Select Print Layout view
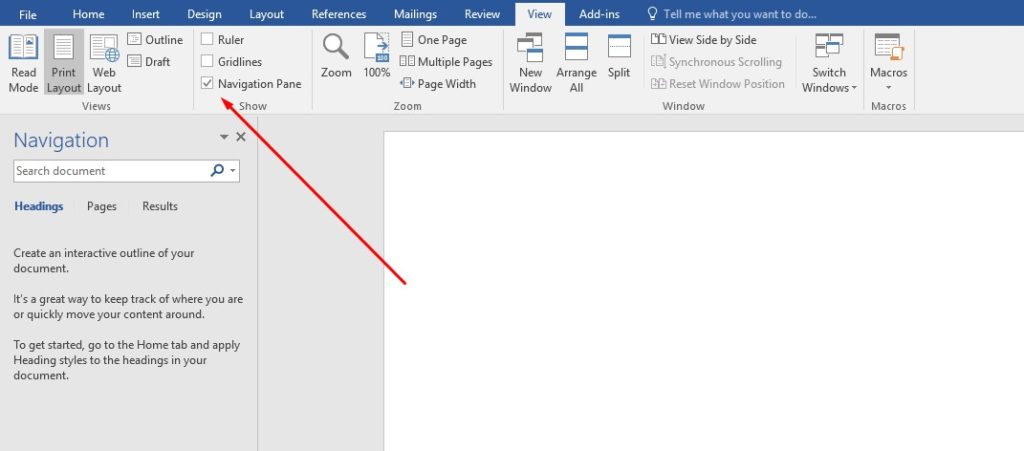 tap(64, 63)
